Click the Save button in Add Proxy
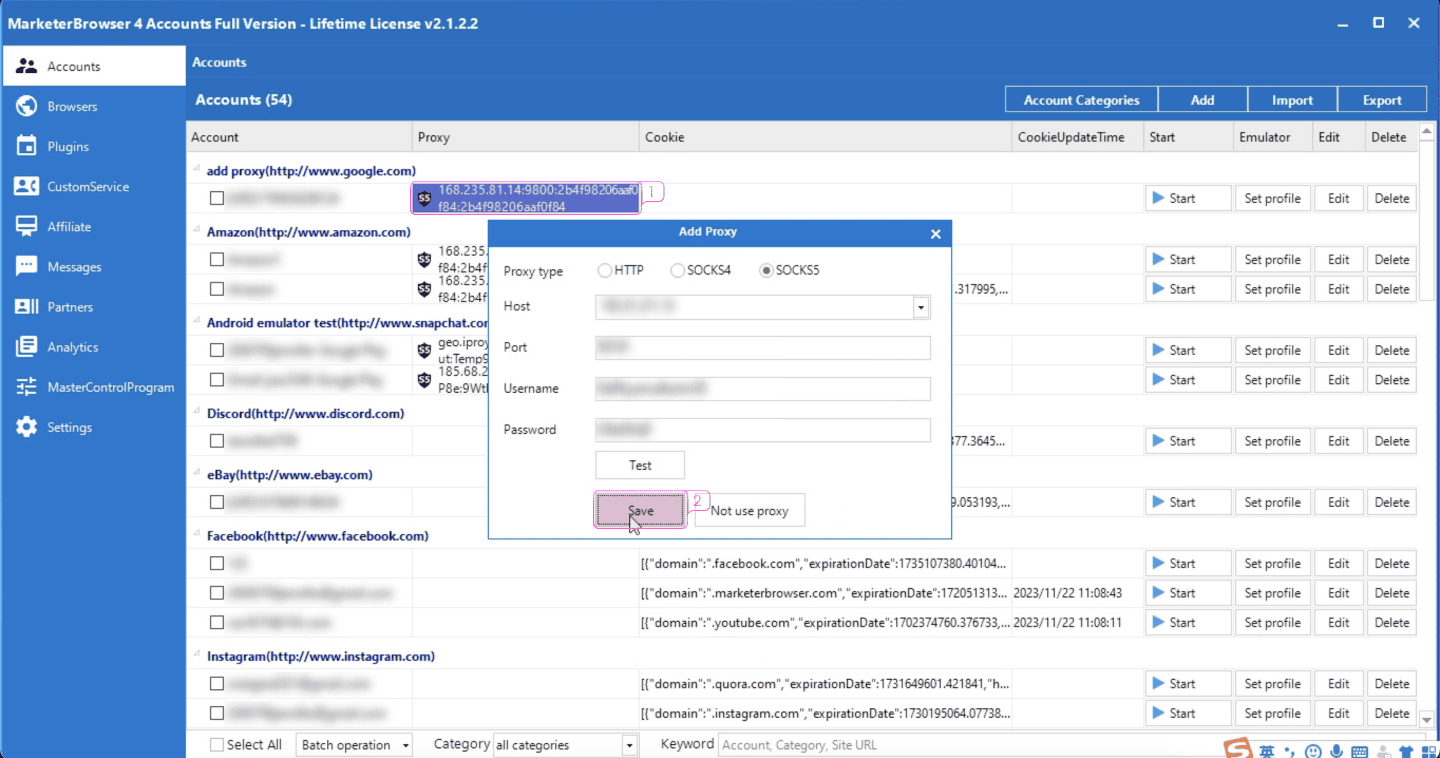The width and height of the screenshot is (1440, 758). click(640, 510)
